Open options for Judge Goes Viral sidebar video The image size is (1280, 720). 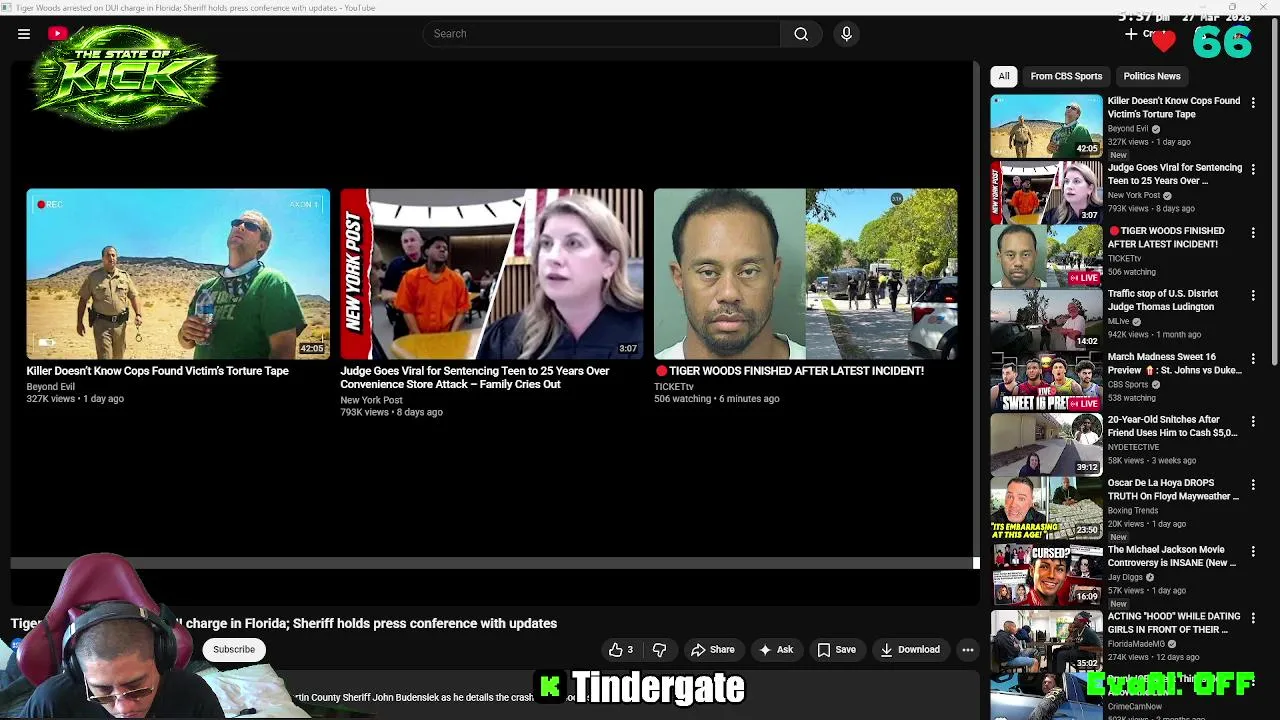(1253, 169)
